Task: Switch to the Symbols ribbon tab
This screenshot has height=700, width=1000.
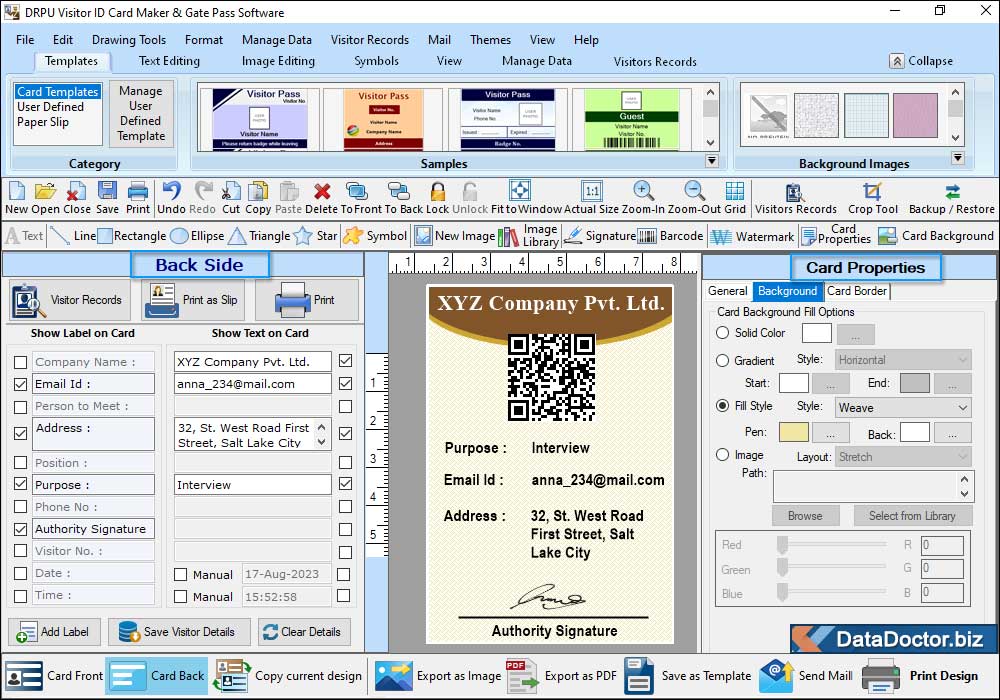Action: tap(376, 61)
